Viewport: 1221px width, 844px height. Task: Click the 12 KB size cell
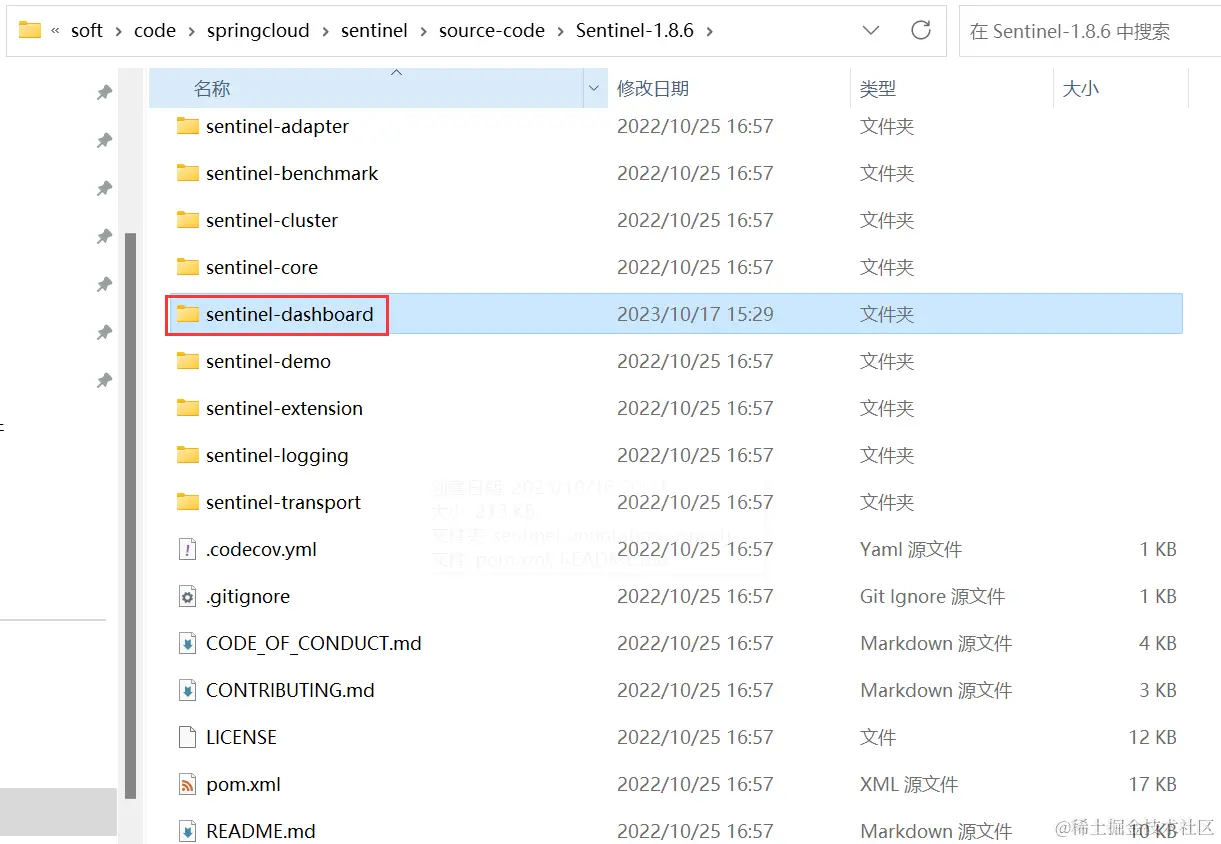click(1152, 737)
